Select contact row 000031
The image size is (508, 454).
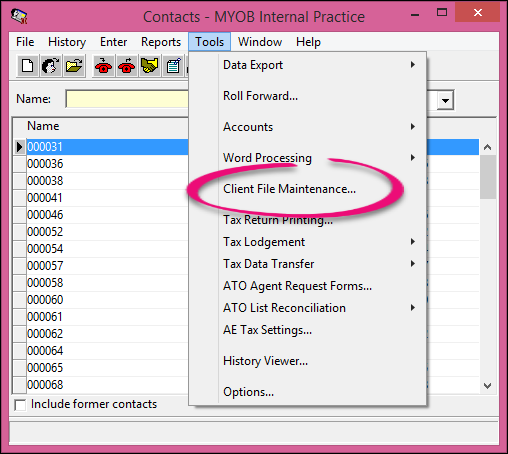(x=107, y=147)
